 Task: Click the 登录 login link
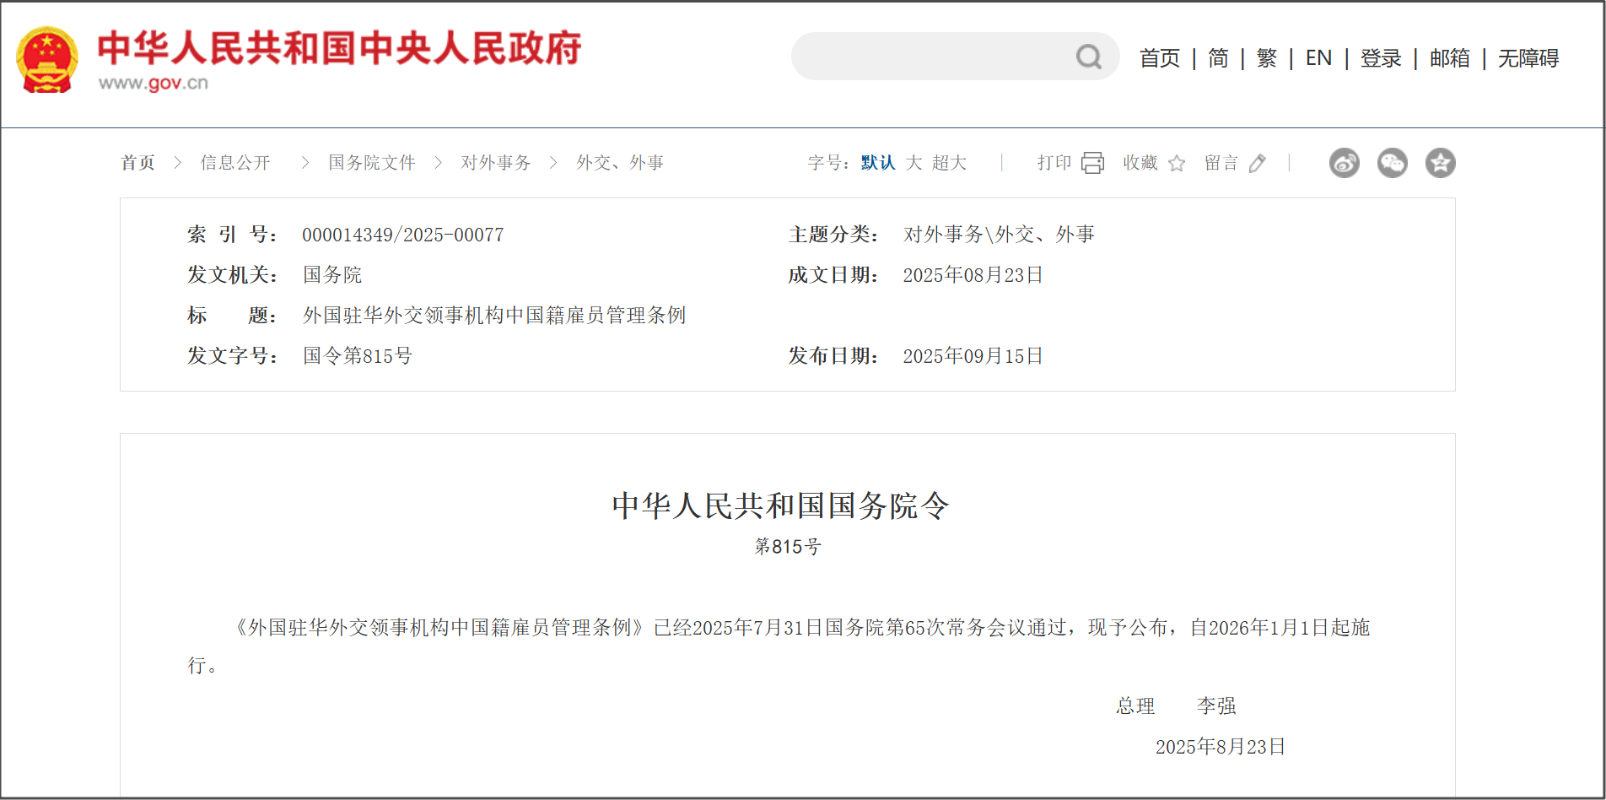pyautogui.click(x=1380, y=58)
